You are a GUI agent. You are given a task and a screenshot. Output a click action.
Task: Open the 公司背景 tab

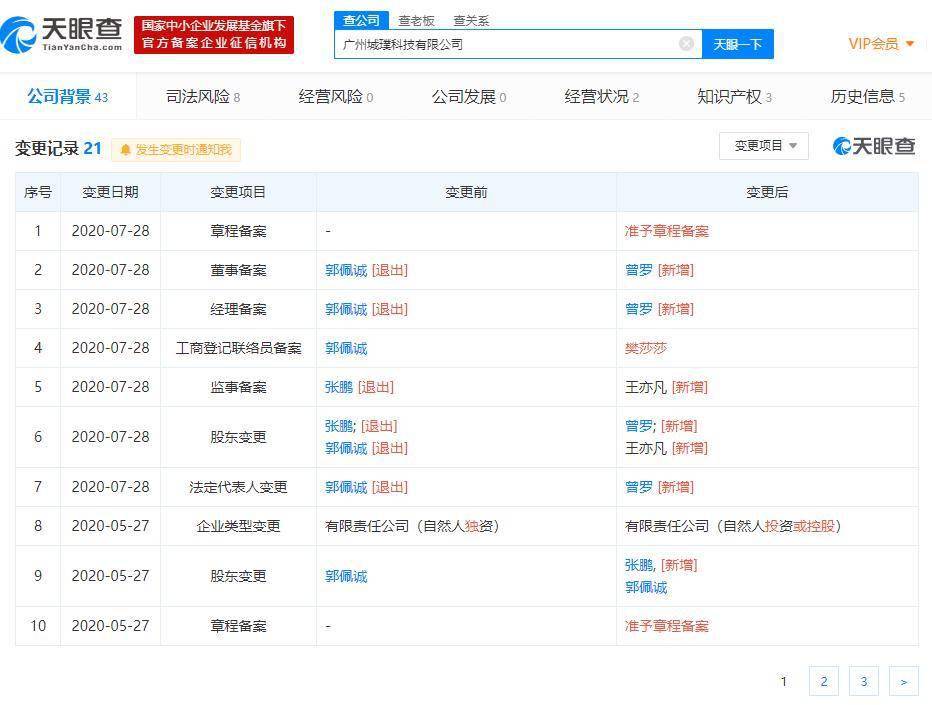pyautogui.click(x=68, y=96)
